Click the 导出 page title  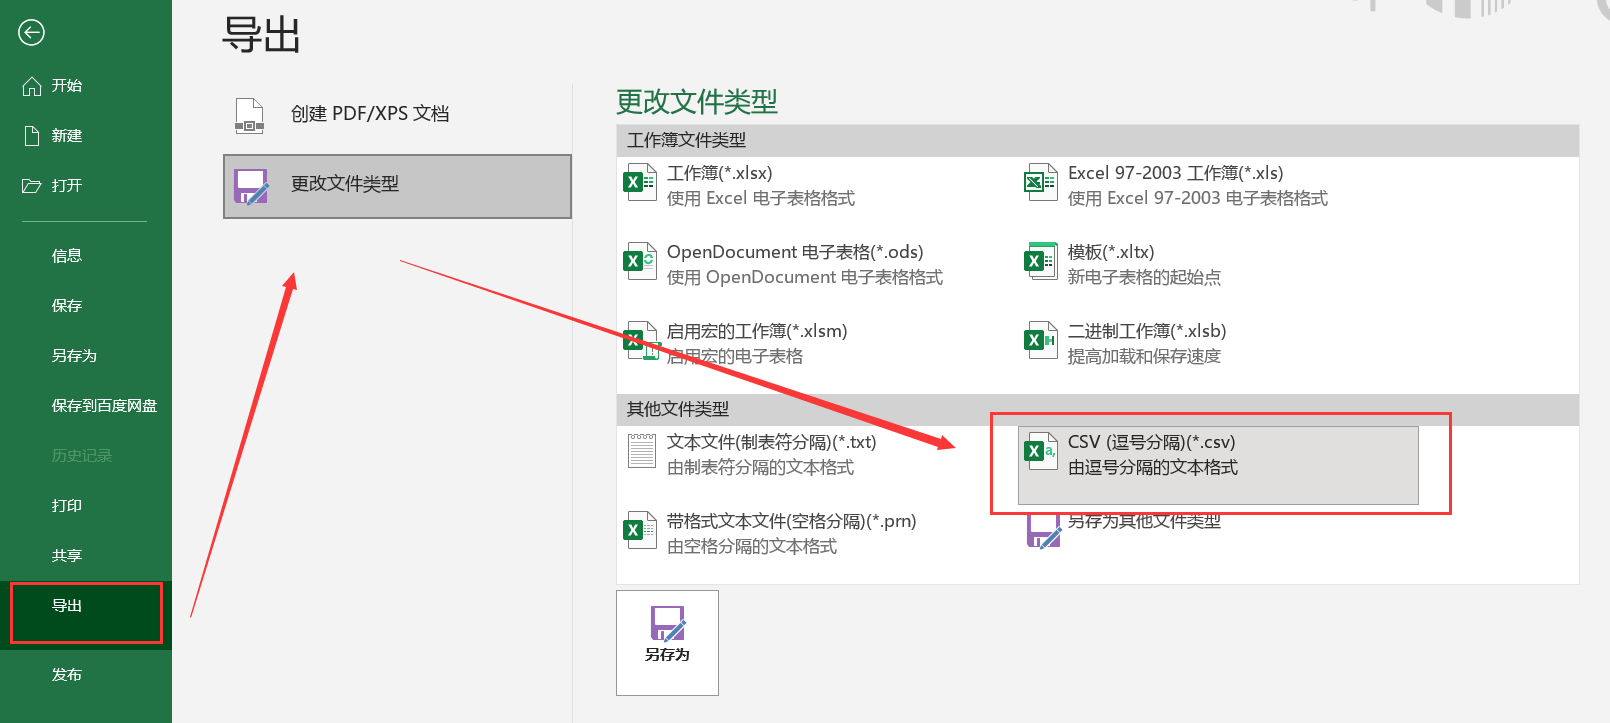[x=261, y=36]
